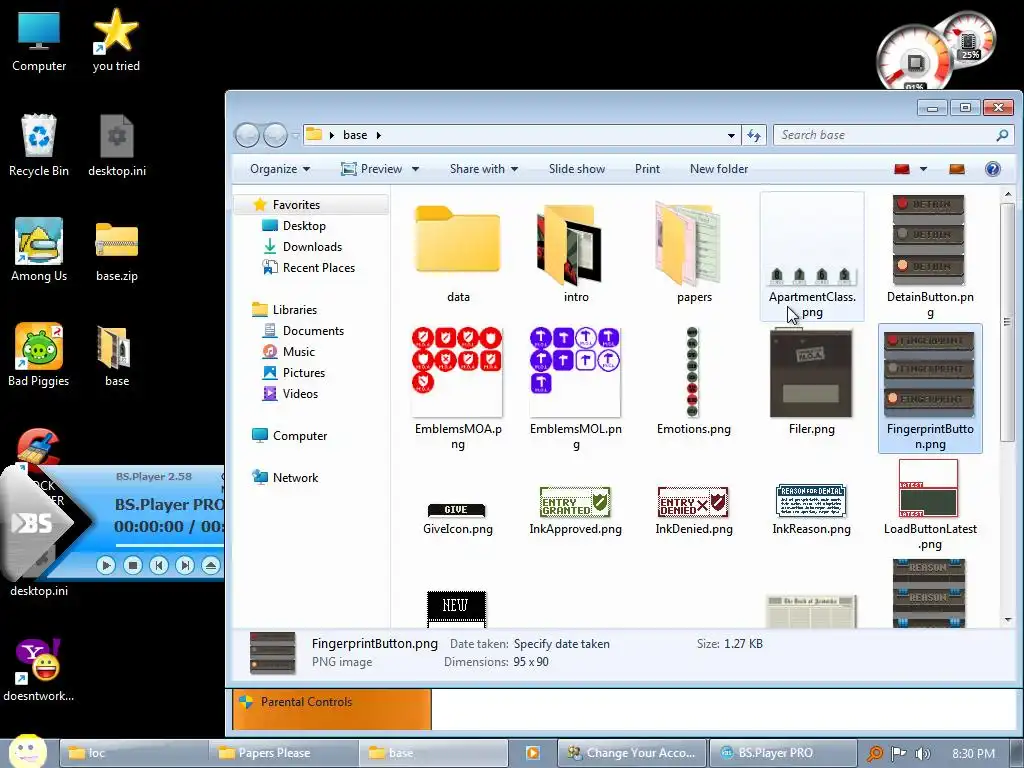Click previous track in BS.Player
This screenshot has height=768, width=1024.
(x=159, y=565)
